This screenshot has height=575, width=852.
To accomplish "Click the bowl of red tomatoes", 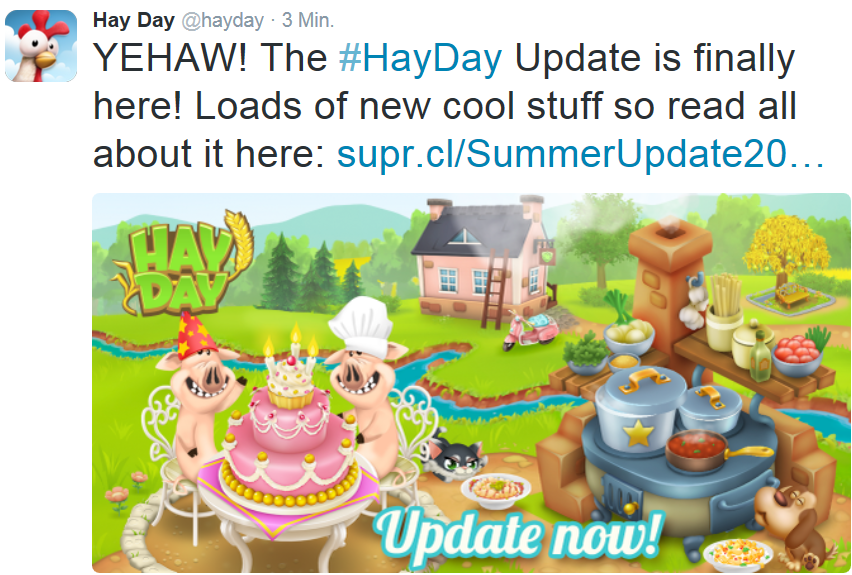I will (797, 353).
